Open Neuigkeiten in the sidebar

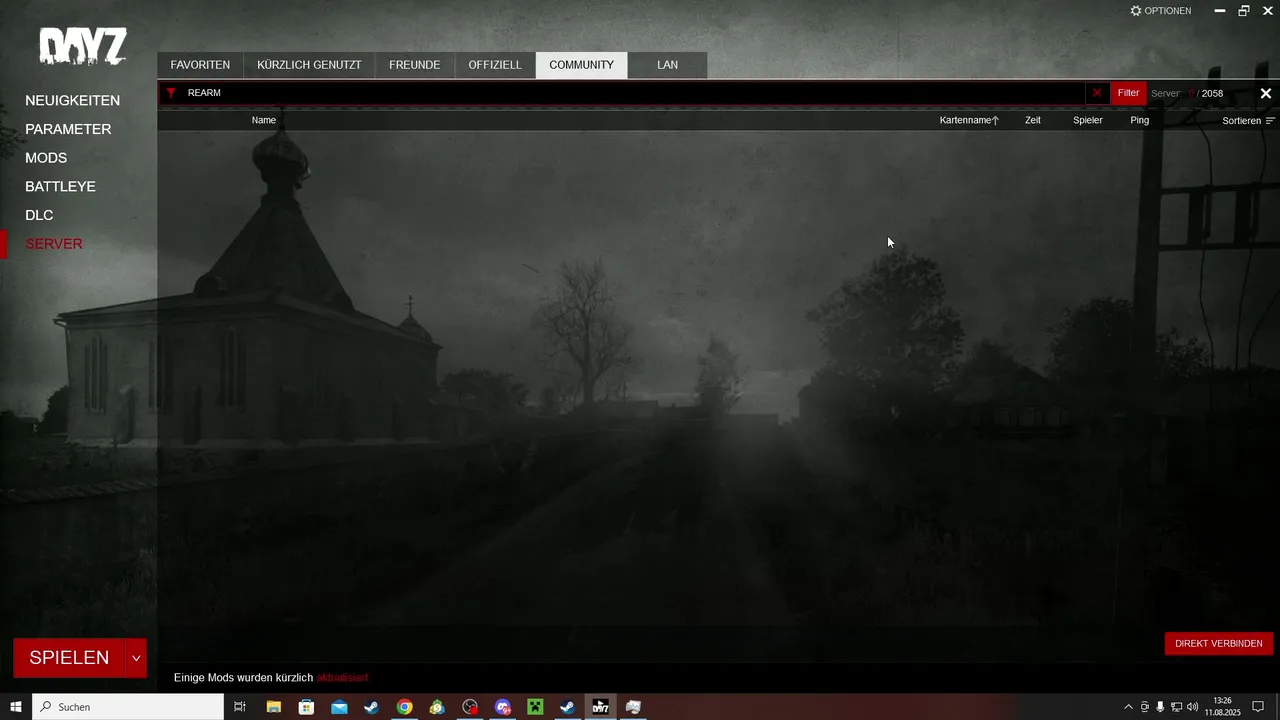[72, 101]
